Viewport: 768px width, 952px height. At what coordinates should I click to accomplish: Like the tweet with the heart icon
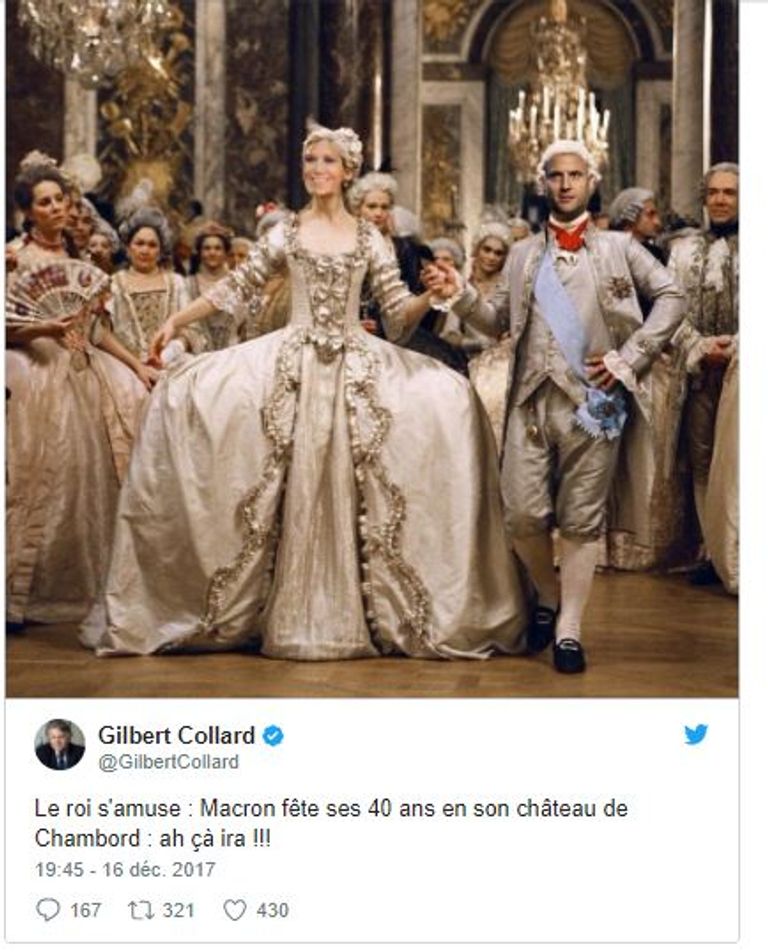(x=234, y=910)
